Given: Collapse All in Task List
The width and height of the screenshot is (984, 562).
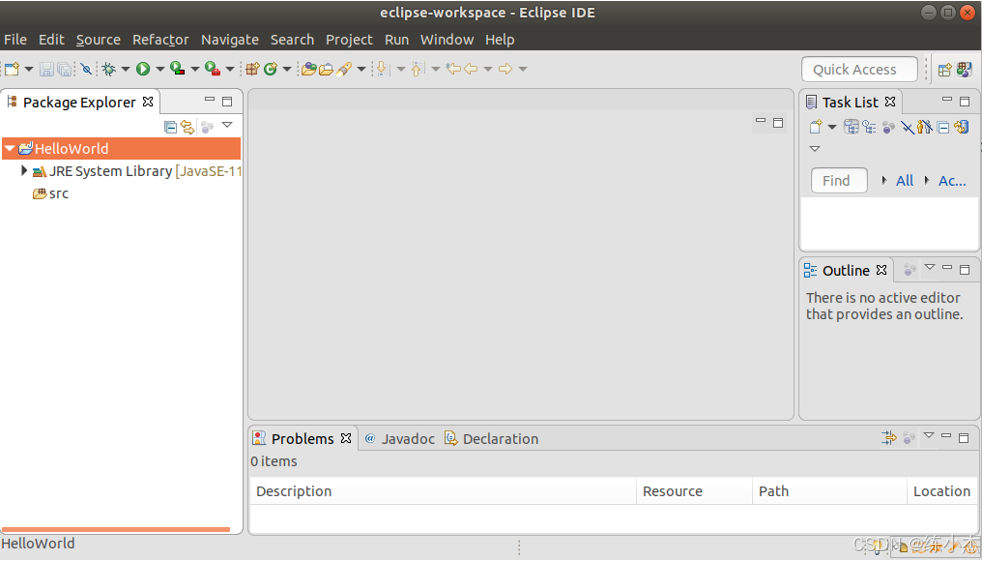Looking at the screenshot, I should 943,127.
